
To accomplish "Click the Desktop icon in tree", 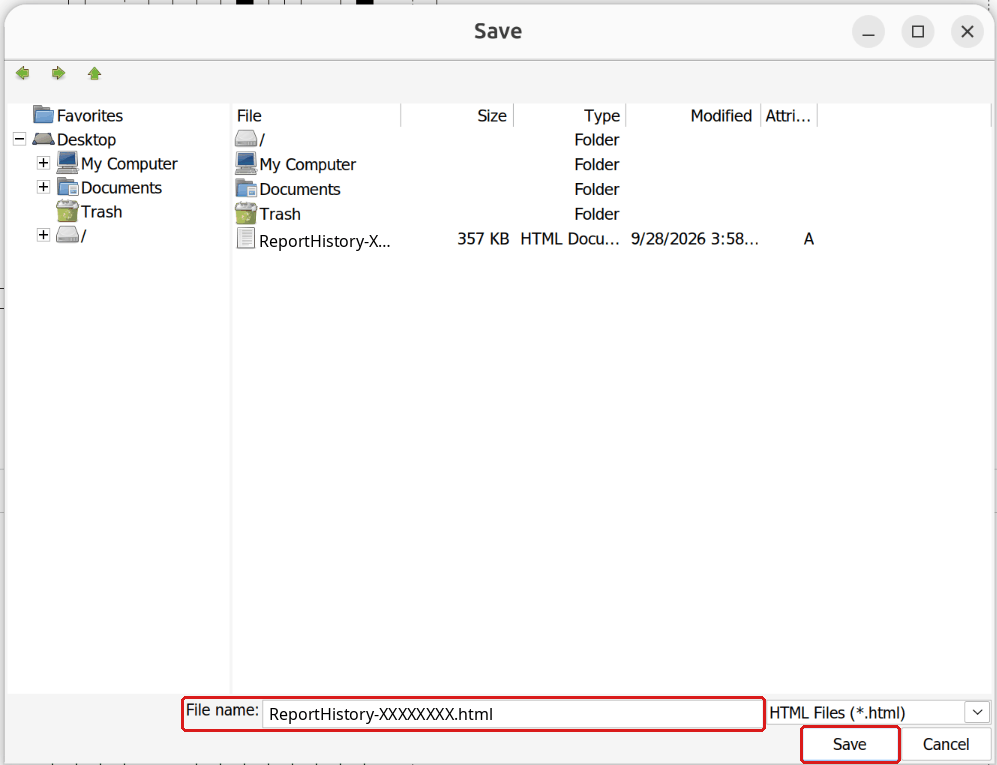I will pos(43,139).
